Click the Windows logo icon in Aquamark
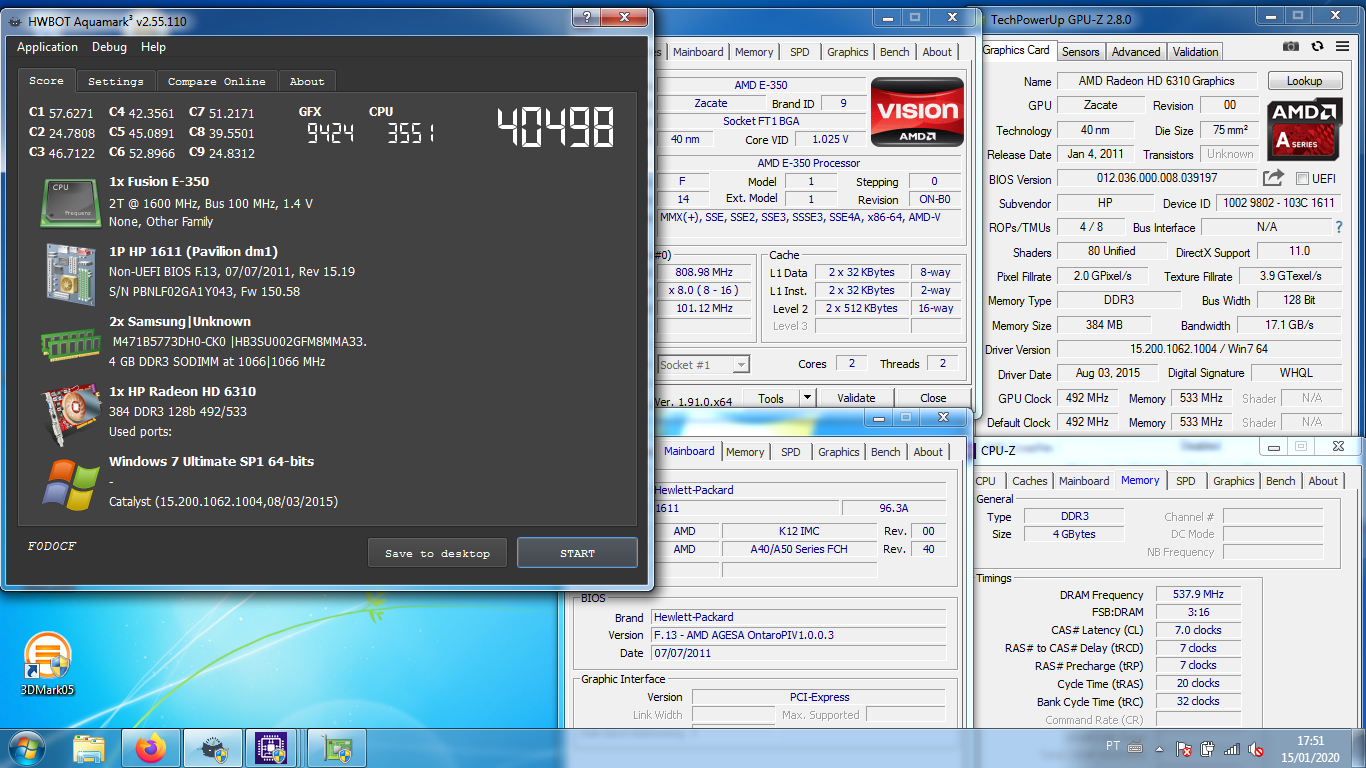 click(70, 484)
